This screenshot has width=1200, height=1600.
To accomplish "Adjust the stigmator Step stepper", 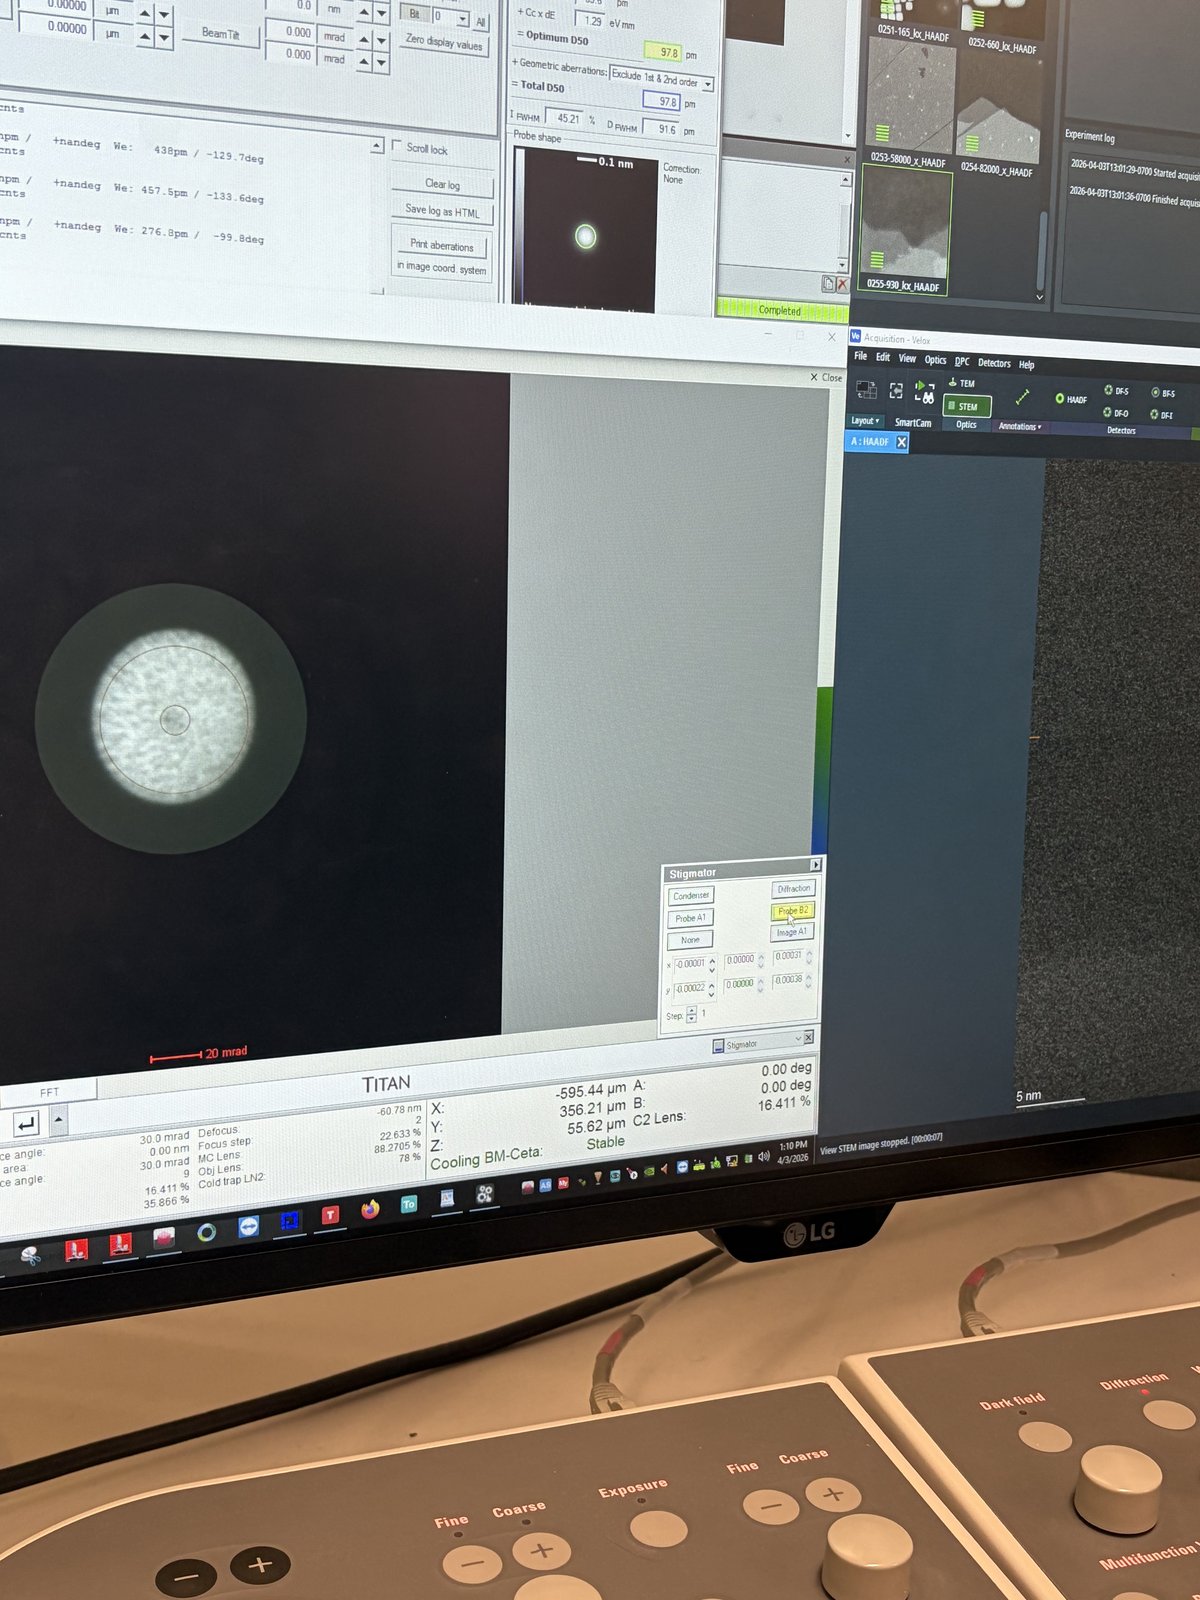I will point(691,1015).
